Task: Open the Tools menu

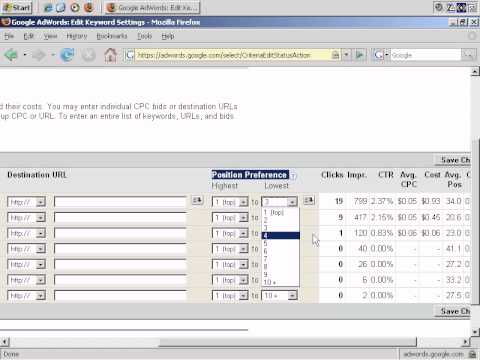Action: (x=144, y=36)
